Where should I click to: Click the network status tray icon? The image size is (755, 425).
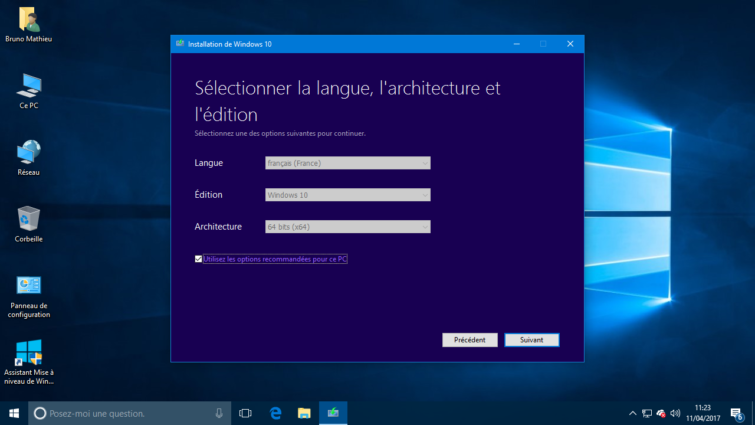(647, 413)
